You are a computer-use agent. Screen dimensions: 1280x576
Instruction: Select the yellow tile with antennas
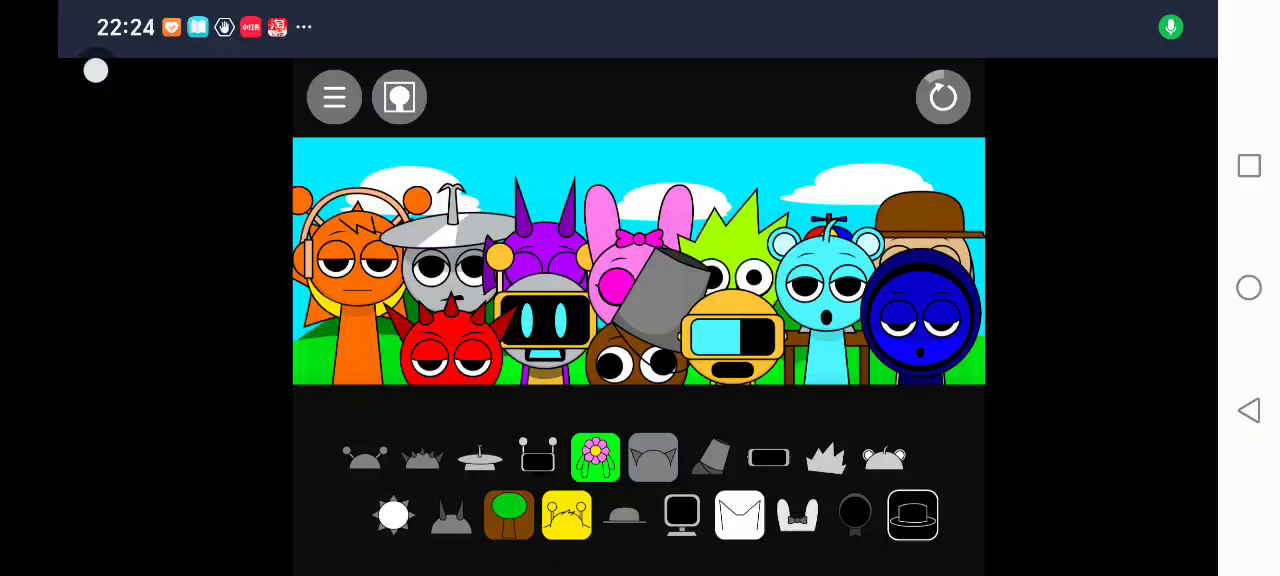pos(567,515)
